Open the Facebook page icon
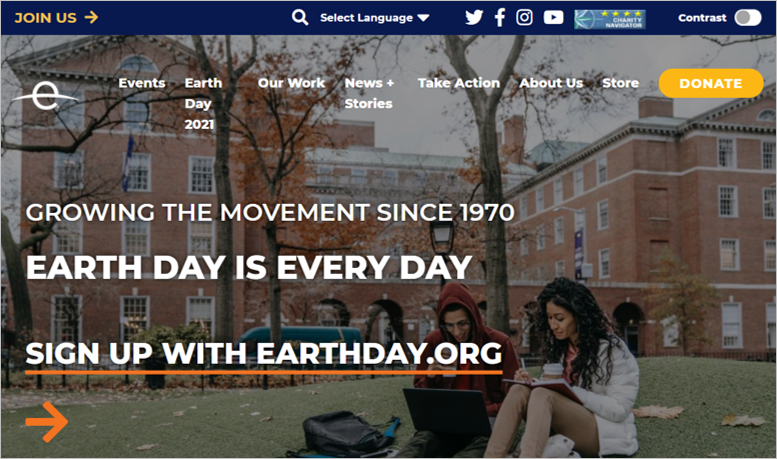777x459 pixels. point(500,18)
